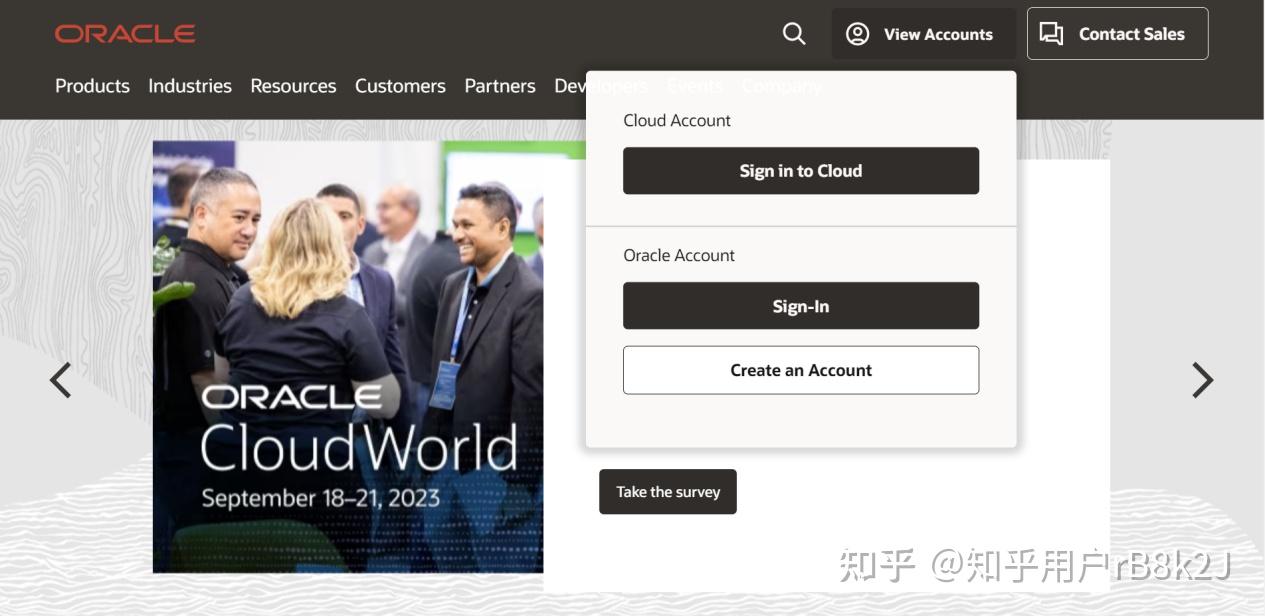Click the Contact Sales button
Viewport: 1265px width, 616px height.
pos(1117,34)
